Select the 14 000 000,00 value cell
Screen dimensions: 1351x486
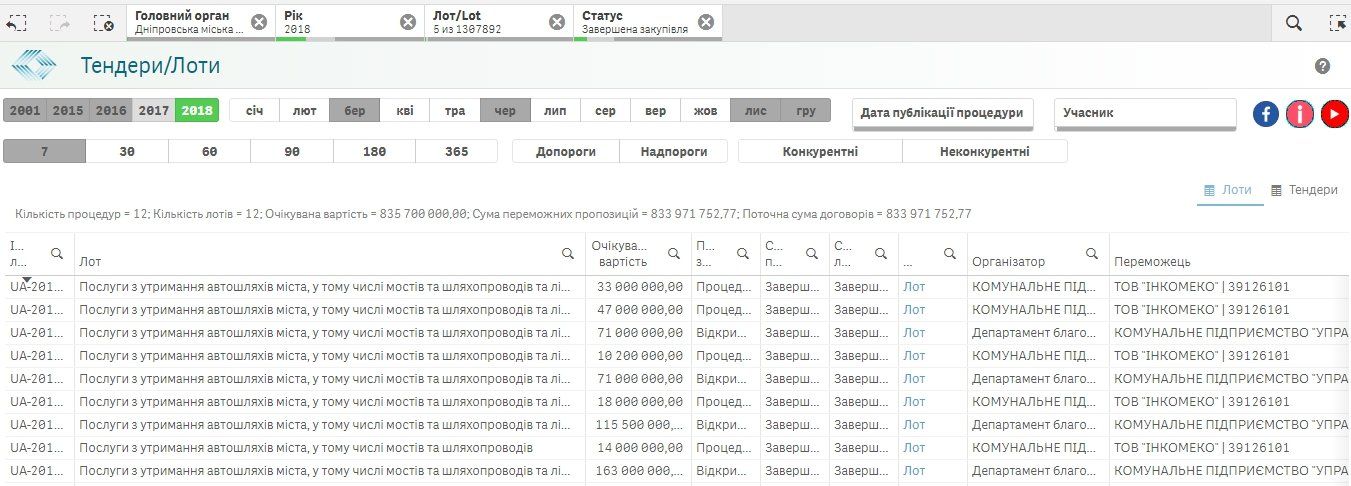[x=638, y=447]
